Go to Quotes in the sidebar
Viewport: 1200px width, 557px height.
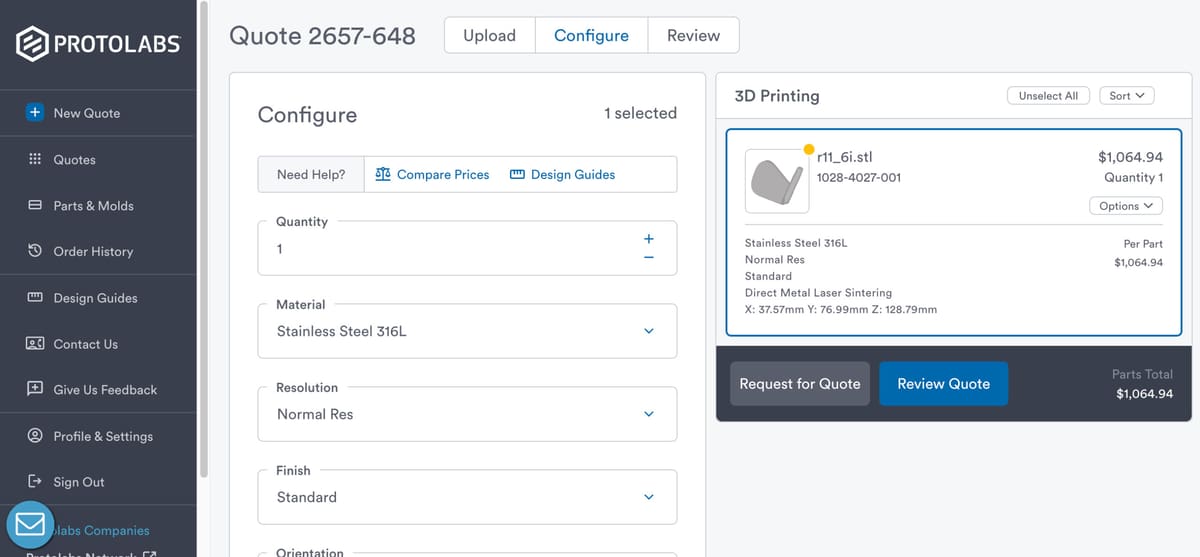[x=75, y=159]
